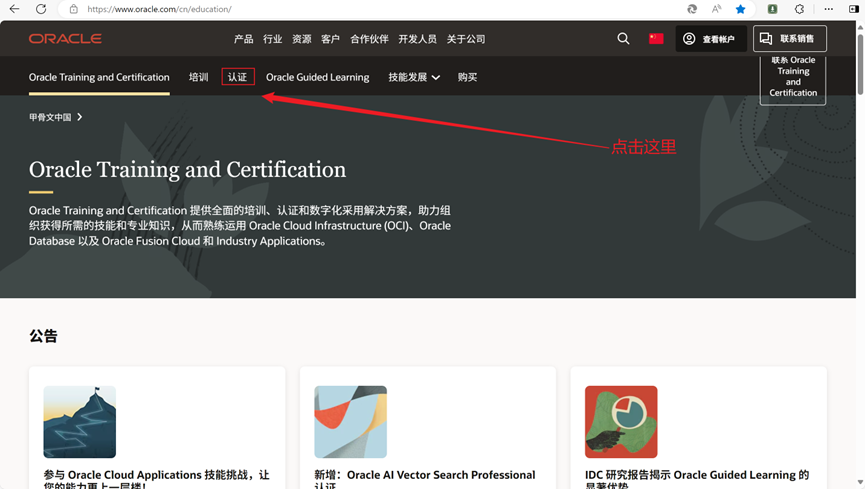
Task: Click the browser back arrow
Action: point(14,9)
